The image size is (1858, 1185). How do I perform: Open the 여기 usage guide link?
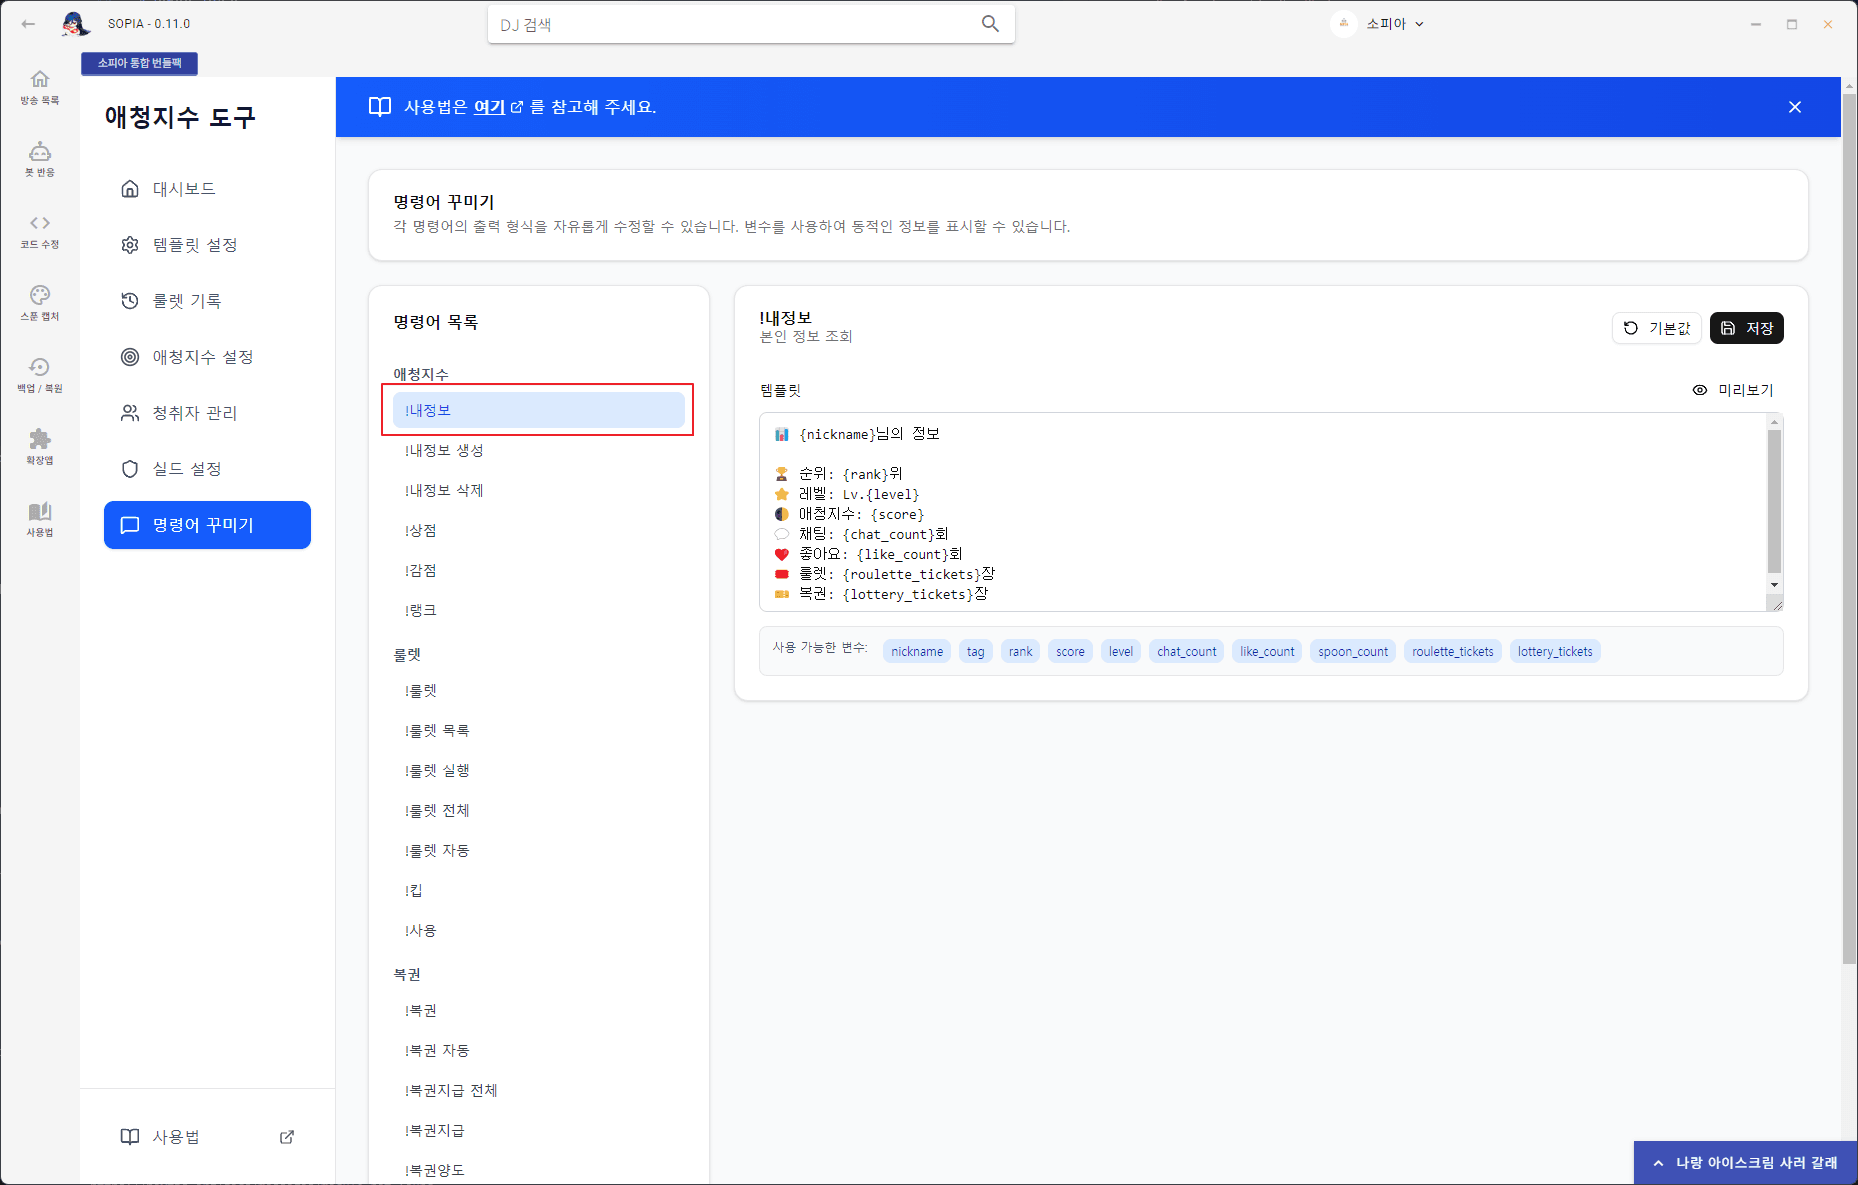click(489, 107)
